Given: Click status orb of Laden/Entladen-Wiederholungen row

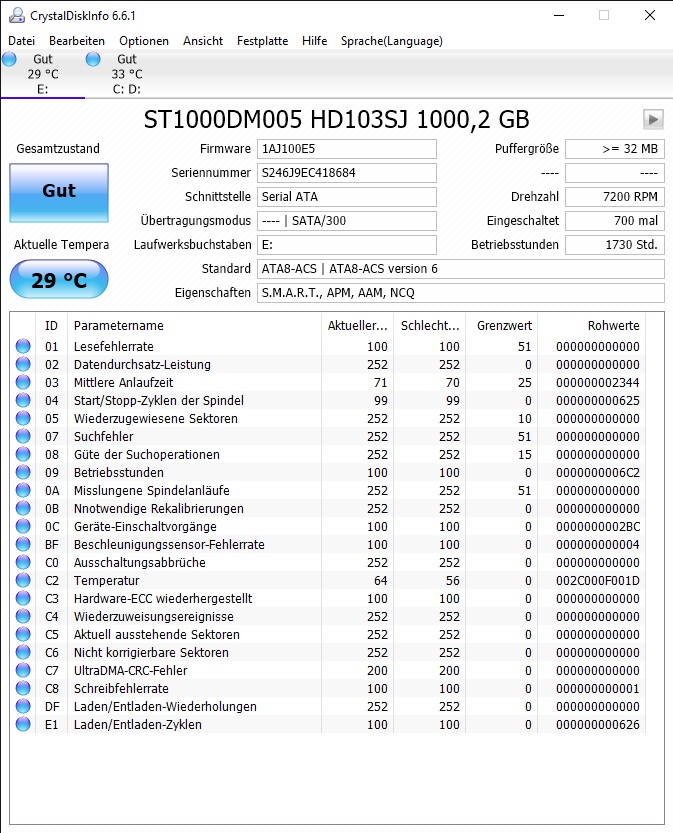Looking at the screenshot, I should 23,707.
